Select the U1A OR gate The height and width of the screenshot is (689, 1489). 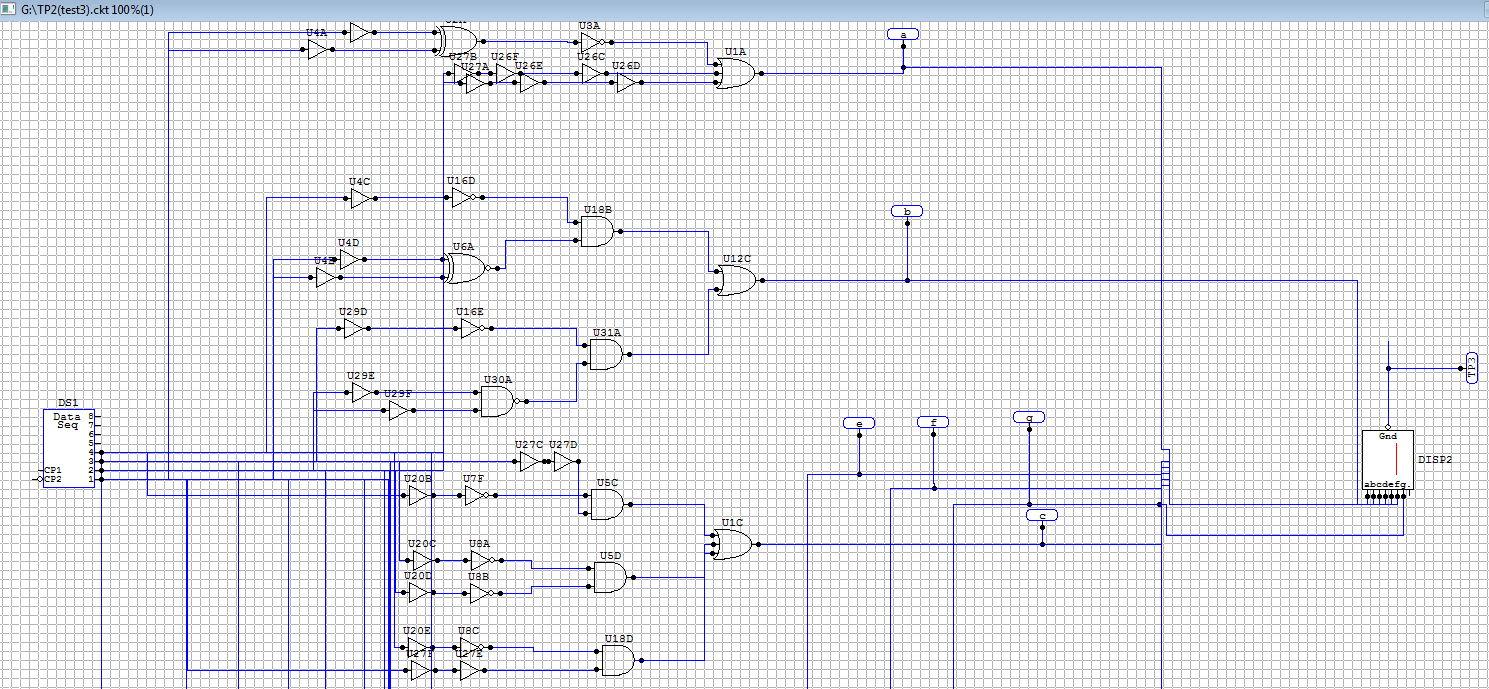[734, 73]
